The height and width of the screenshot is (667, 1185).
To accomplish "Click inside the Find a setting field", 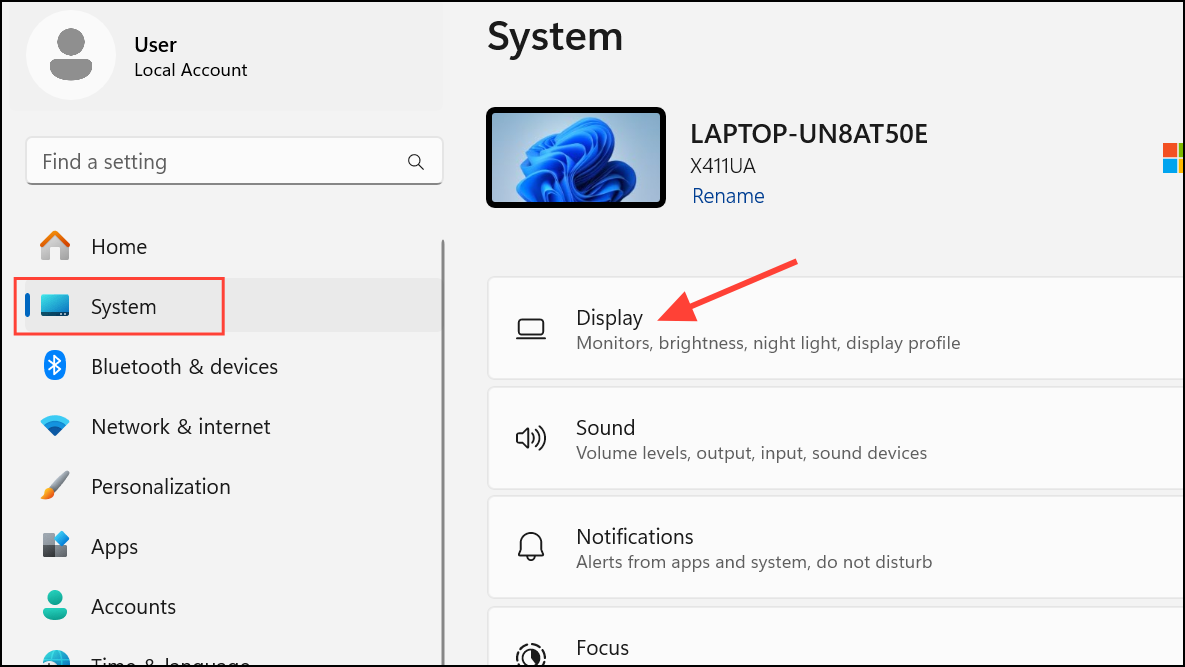I will [200, 161].
